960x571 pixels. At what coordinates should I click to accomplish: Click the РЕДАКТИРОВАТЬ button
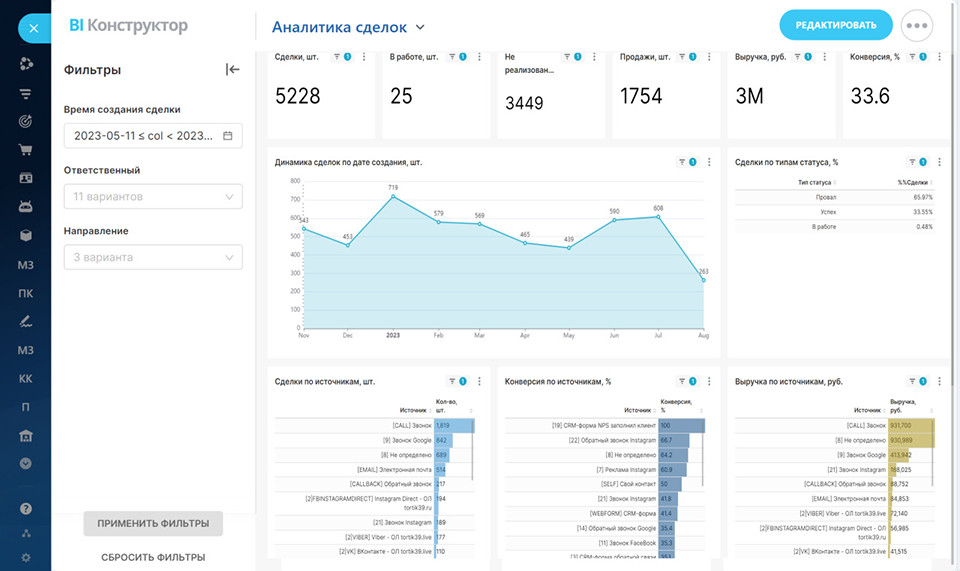click(x=835, y=26)
